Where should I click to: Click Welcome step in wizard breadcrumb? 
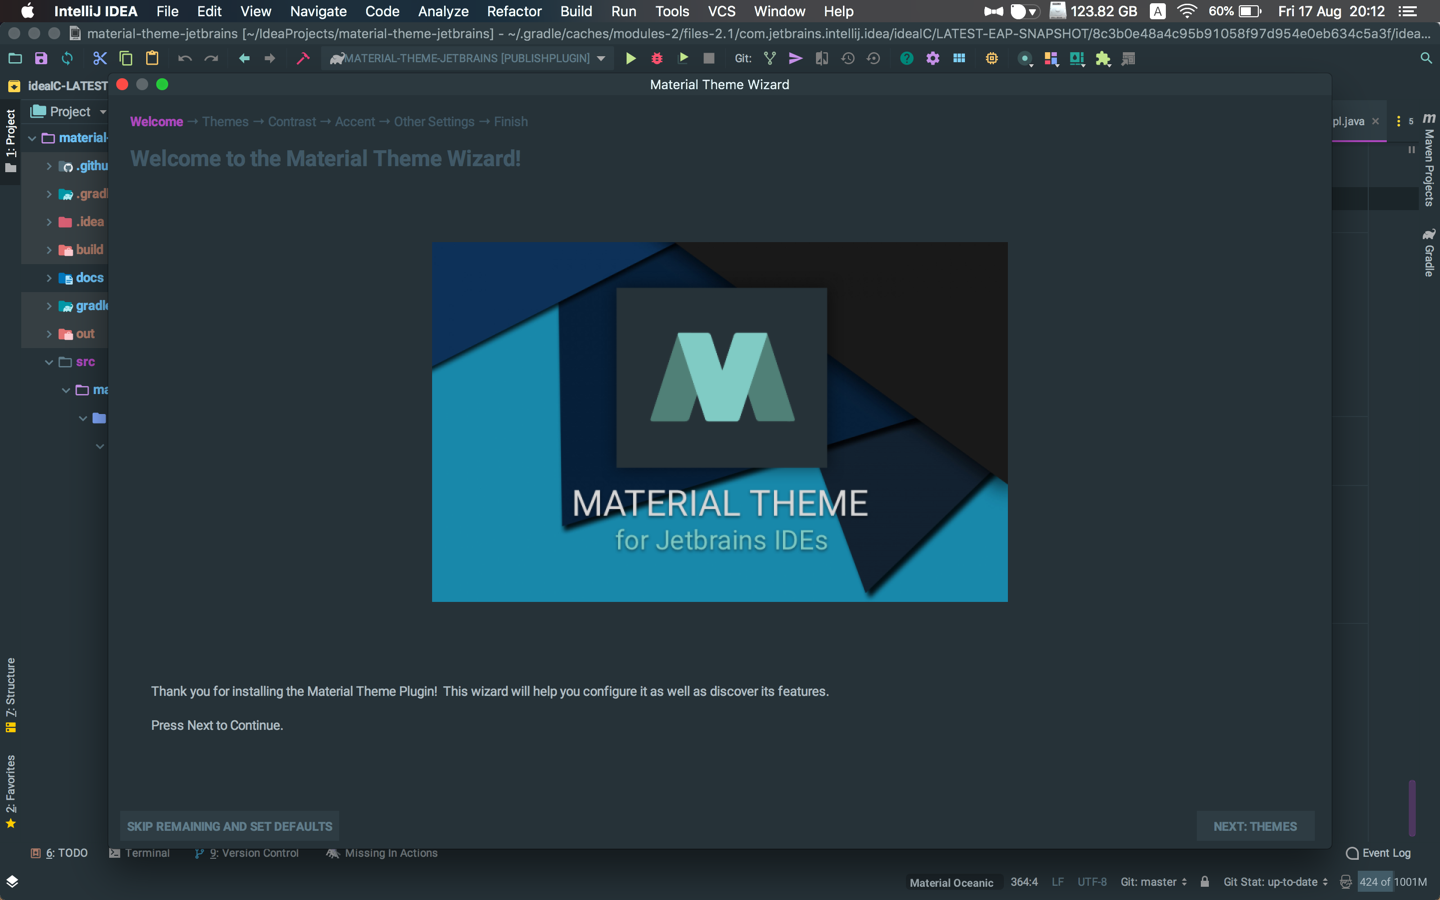click(157, 122)
